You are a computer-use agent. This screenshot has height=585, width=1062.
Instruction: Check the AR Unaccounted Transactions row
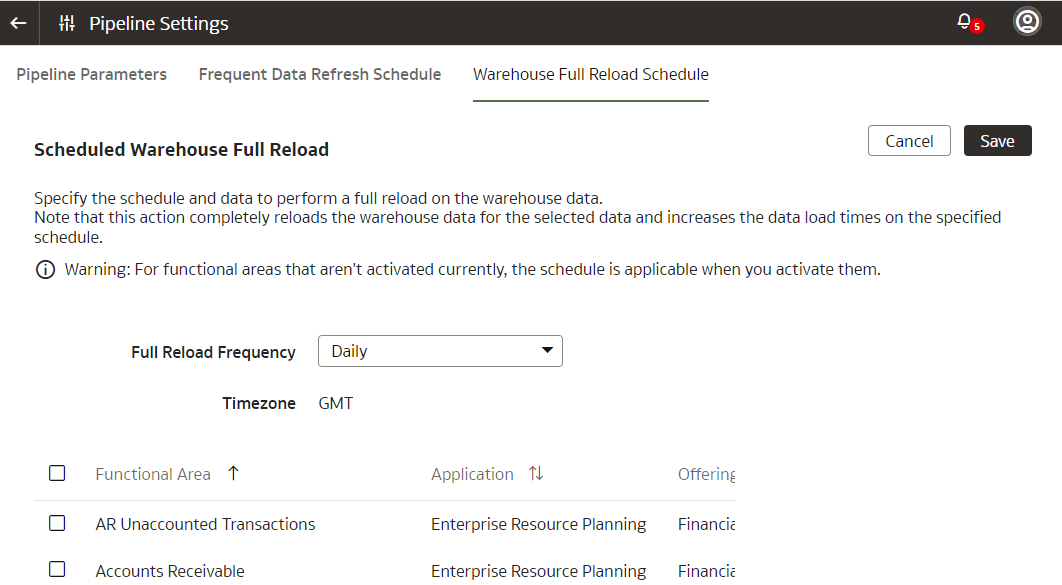[57, 523]
